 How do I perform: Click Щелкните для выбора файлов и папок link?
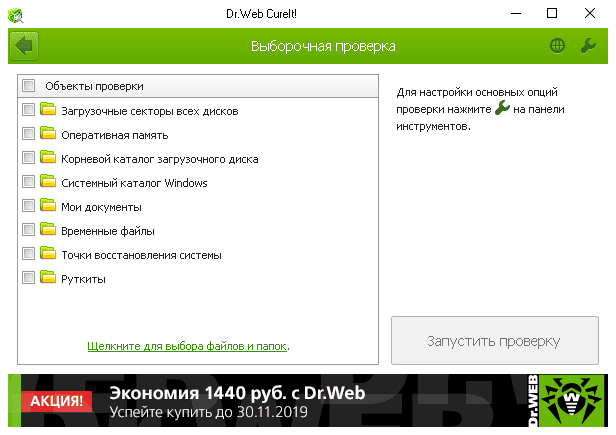pos(187,346)
